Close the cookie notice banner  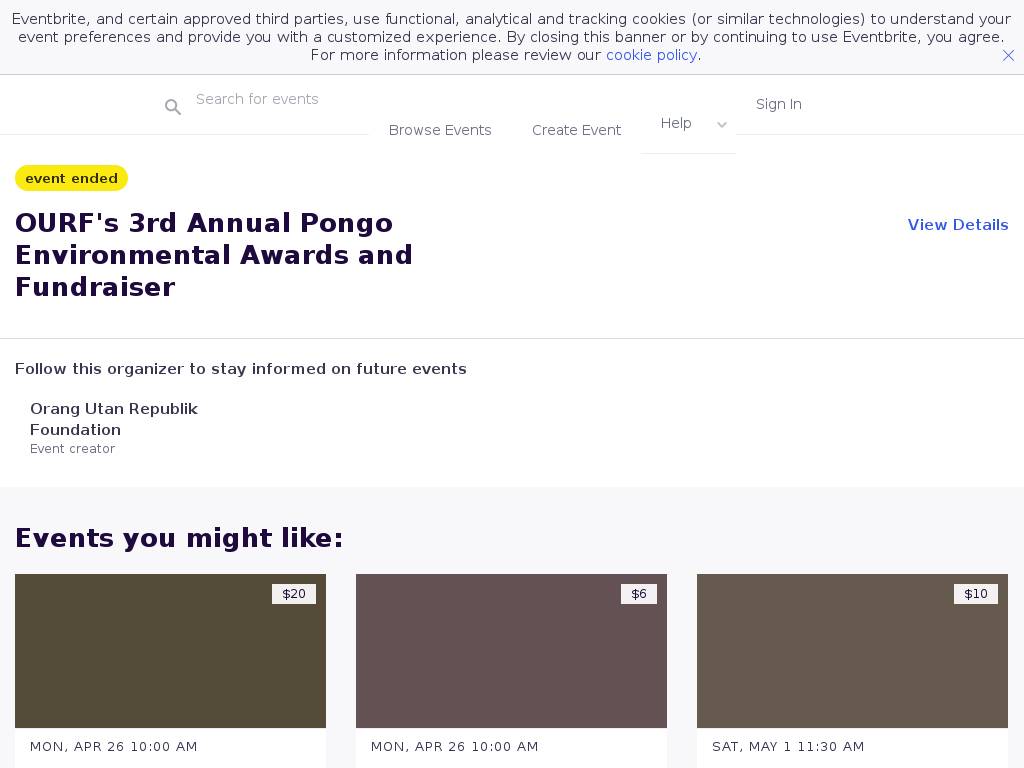click(x=1008, y=56)
